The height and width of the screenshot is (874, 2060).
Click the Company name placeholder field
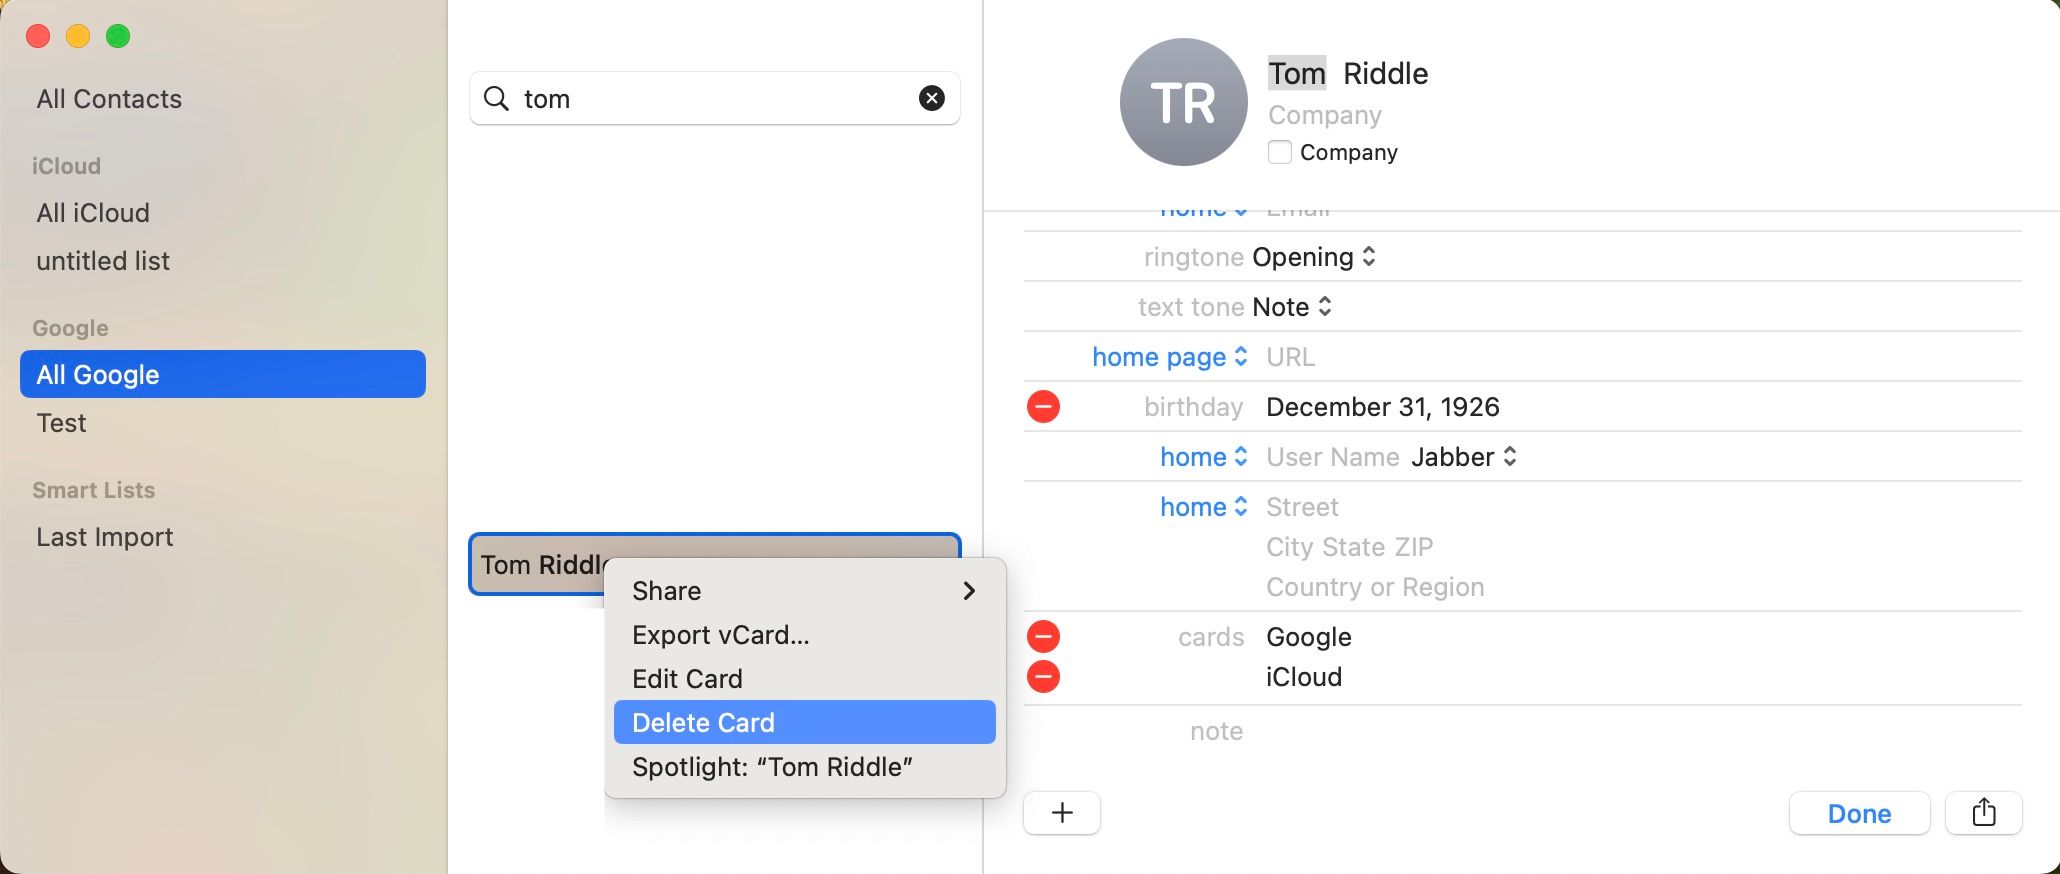[x=1325, y=115]
